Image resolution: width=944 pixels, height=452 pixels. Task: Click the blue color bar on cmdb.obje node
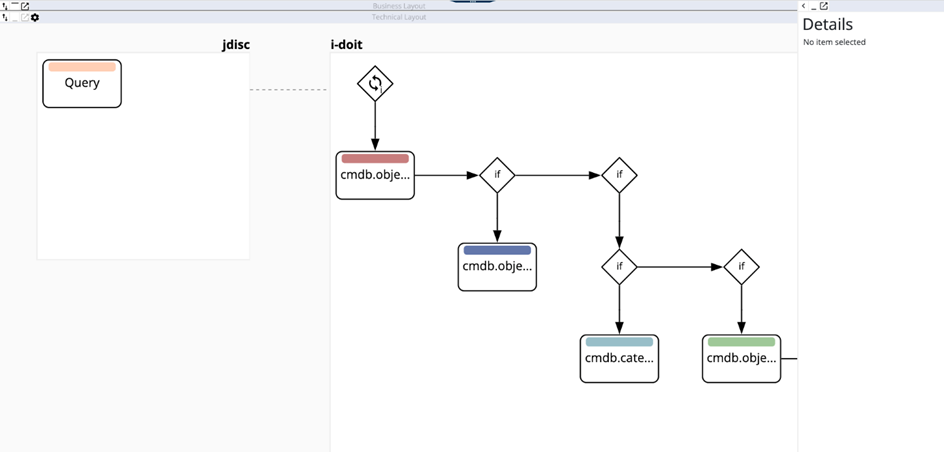[497, 250]
